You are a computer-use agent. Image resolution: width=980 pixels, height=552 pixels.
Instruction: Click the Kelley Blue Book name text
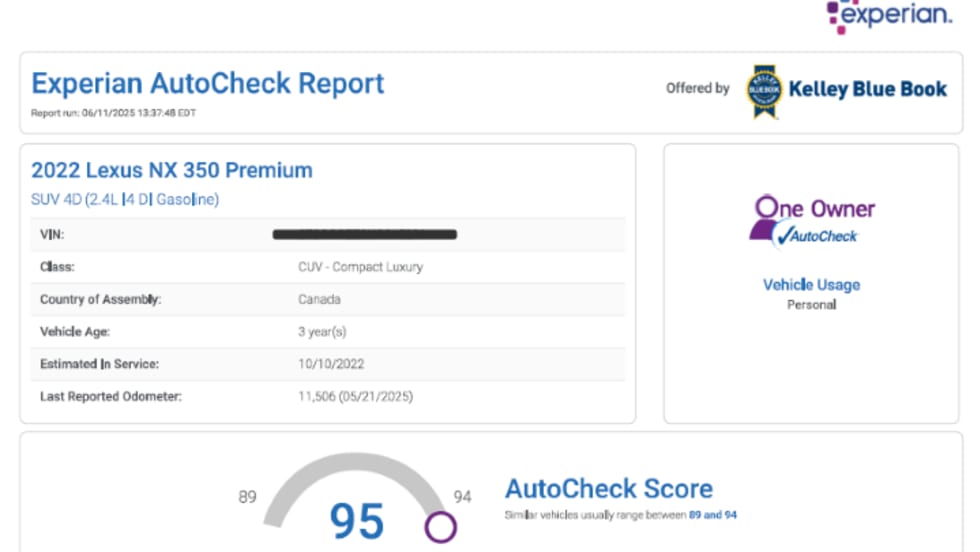tap(868, 89)
